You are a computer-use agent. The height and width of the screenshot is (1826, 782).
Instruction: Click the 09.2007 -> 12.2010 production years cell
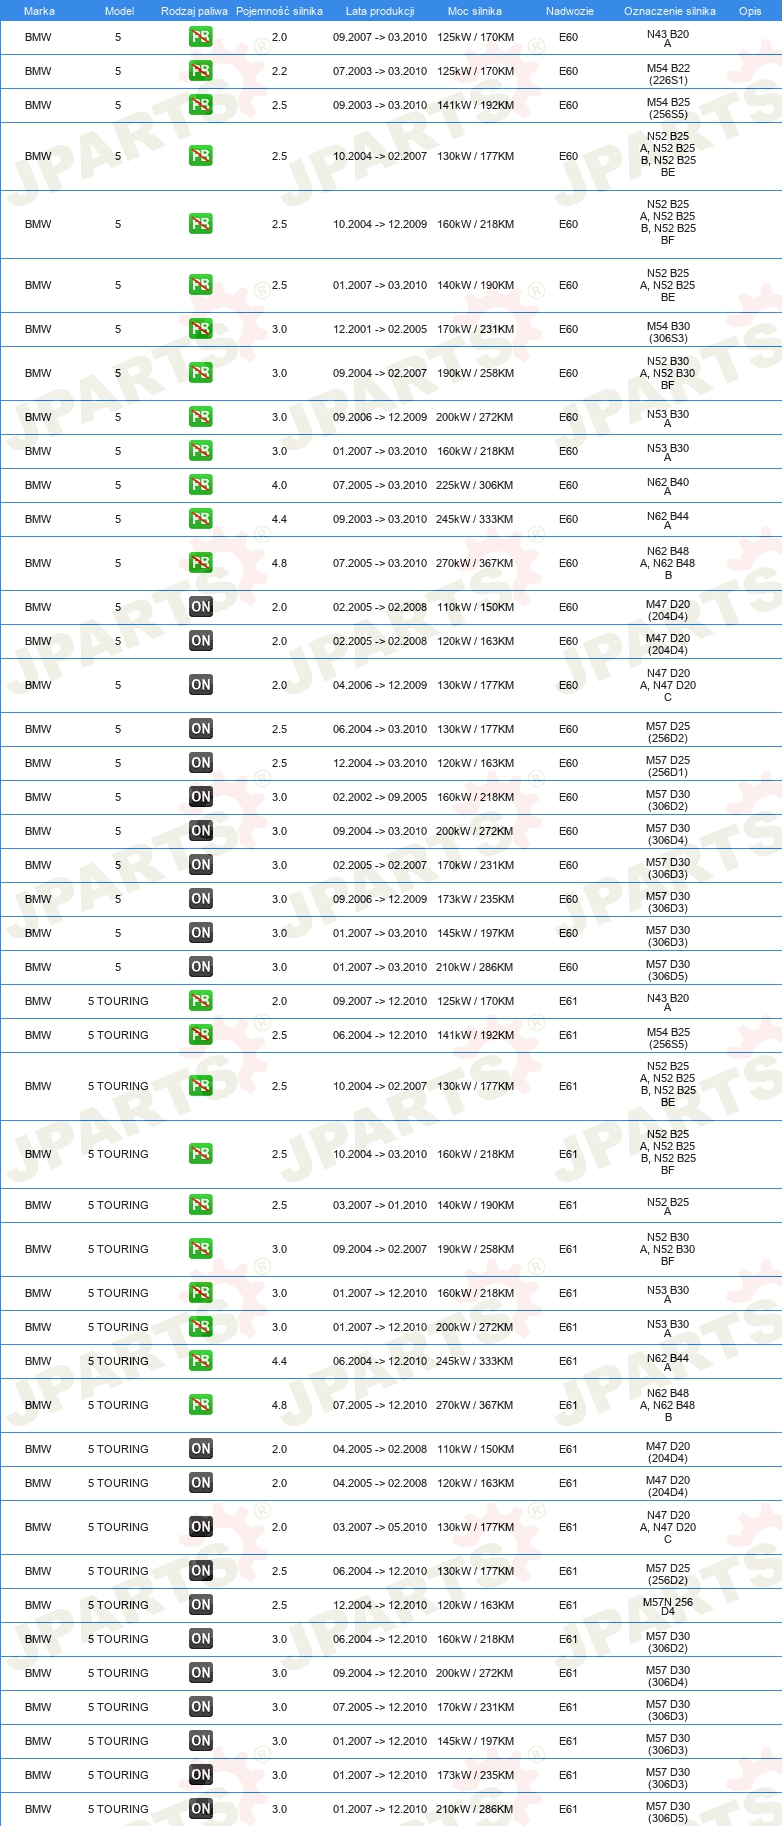(x=380, y=1001)
